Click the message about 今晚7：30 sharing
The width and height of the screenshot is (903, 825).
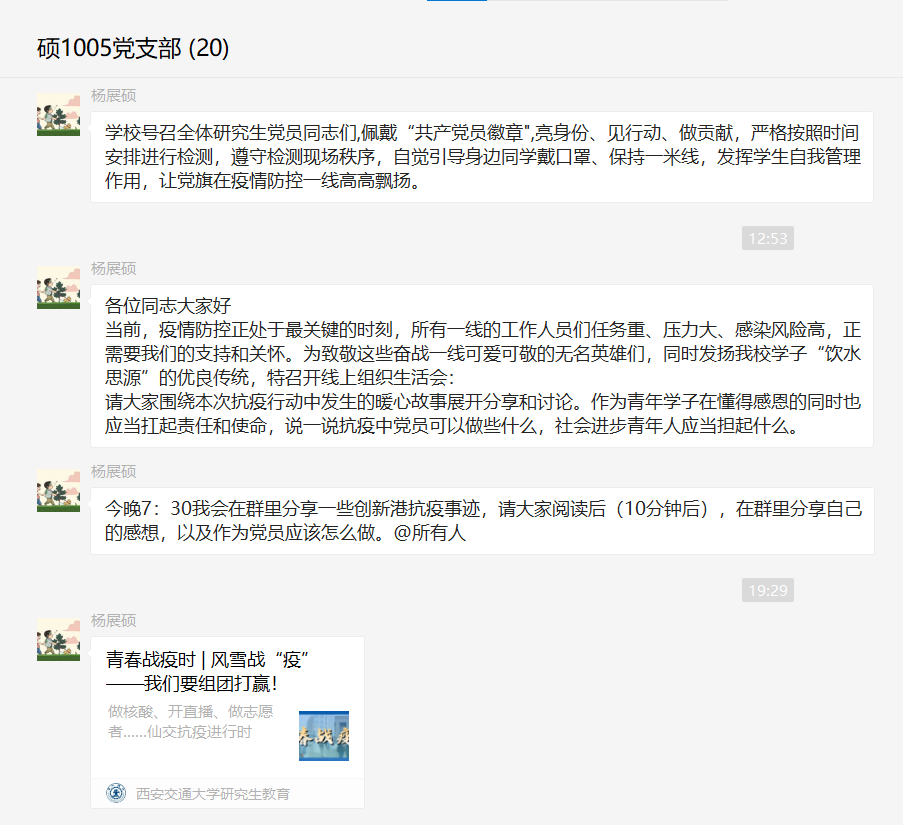(x=481, y=521)
